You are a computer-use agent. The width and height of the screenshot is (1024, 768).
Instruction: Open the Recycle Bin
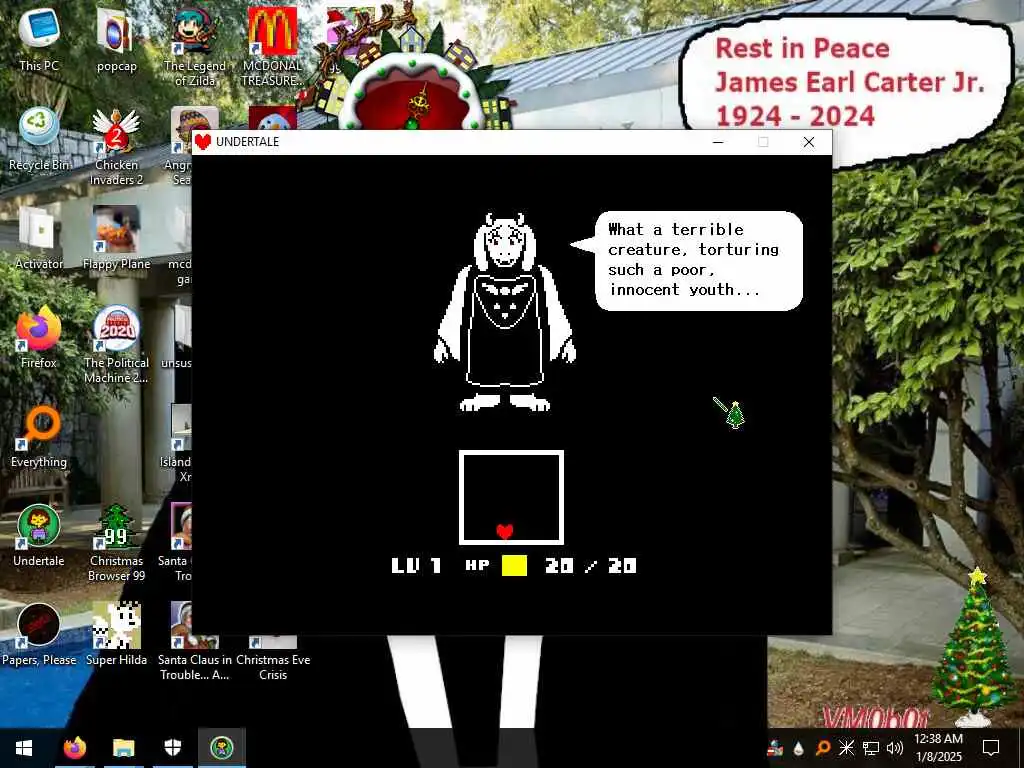tap(39, 138)
